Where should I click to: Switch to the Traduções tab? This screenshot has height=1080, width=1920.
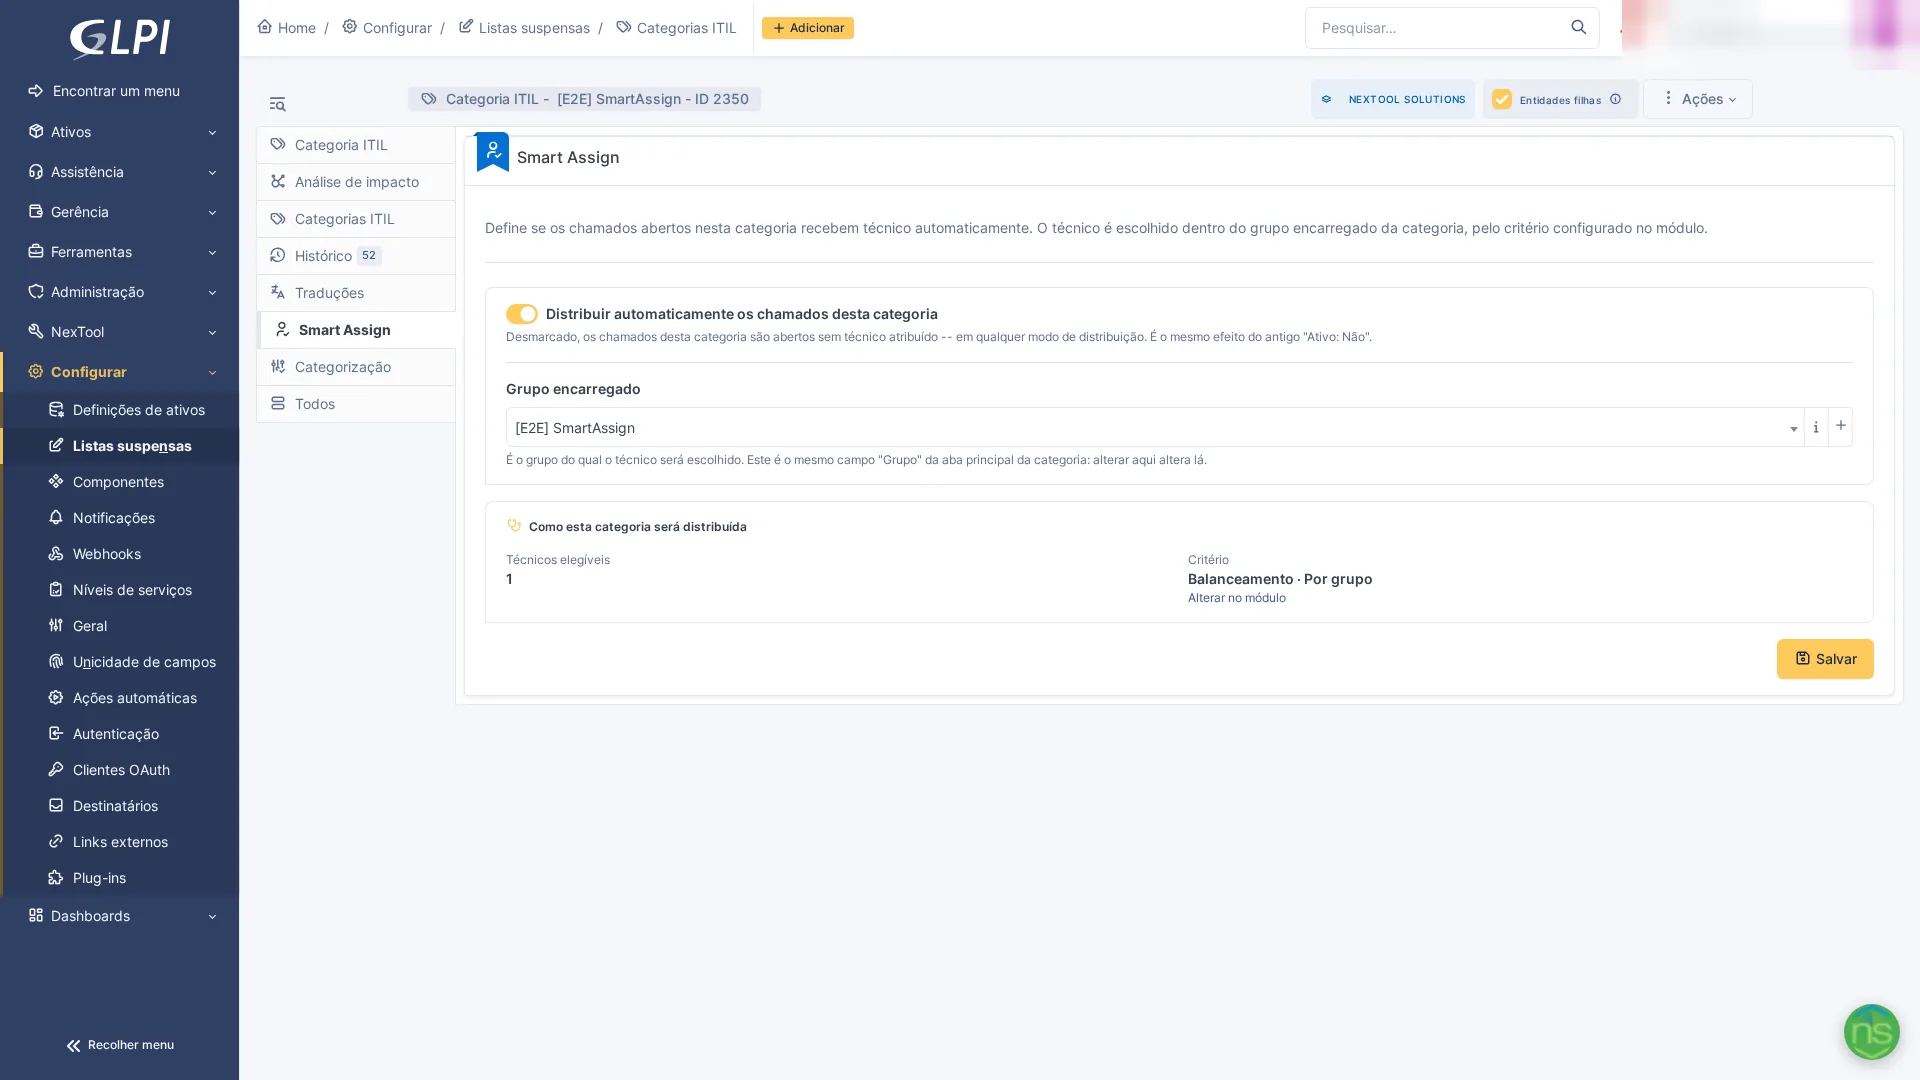pyautogui.click(x=356, y=293)
